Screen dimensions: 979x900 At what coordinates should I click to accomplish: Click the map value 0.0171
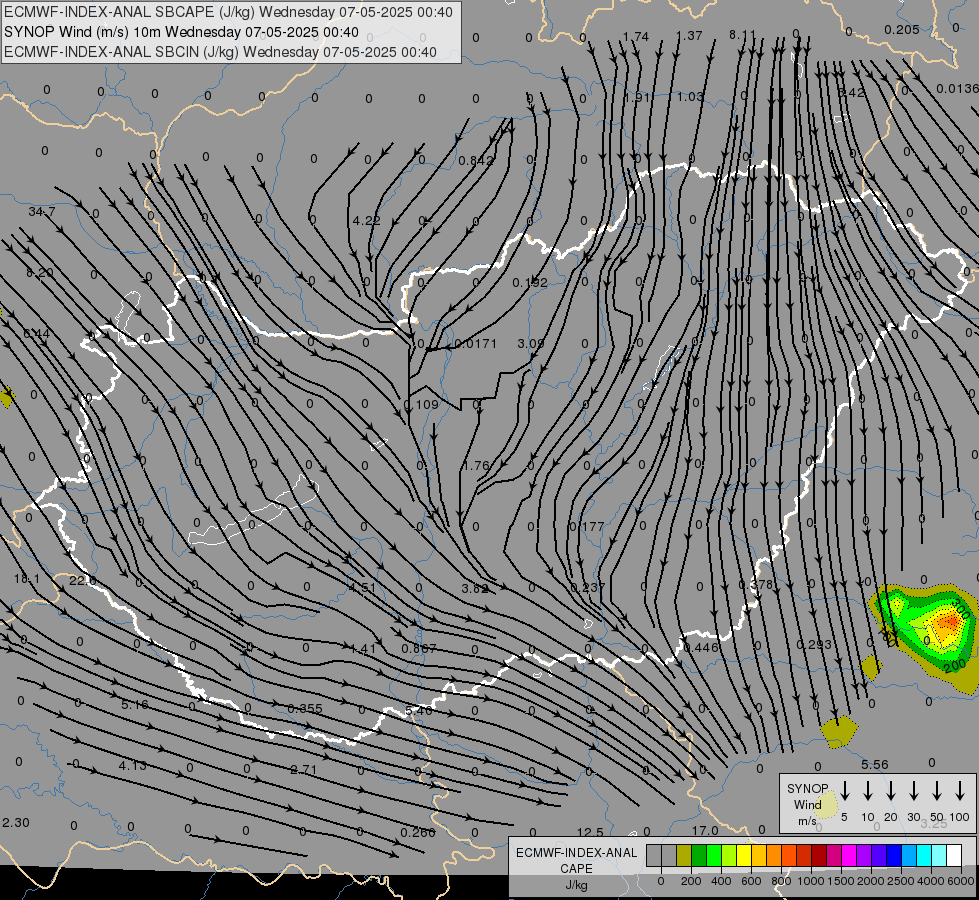click(x=476, y=344)
